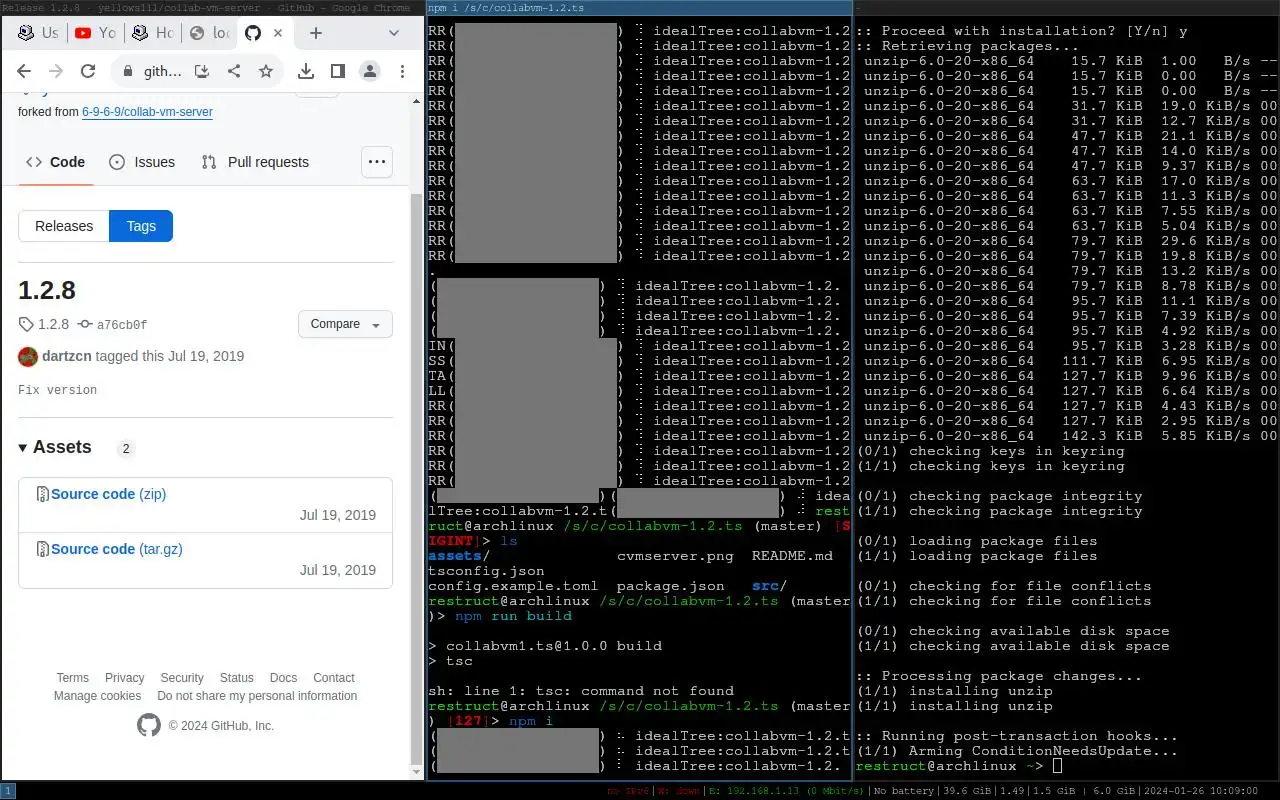Screen dimensions: 1280x800
Task: Open the Contact footer link
Action: [334, 678]
